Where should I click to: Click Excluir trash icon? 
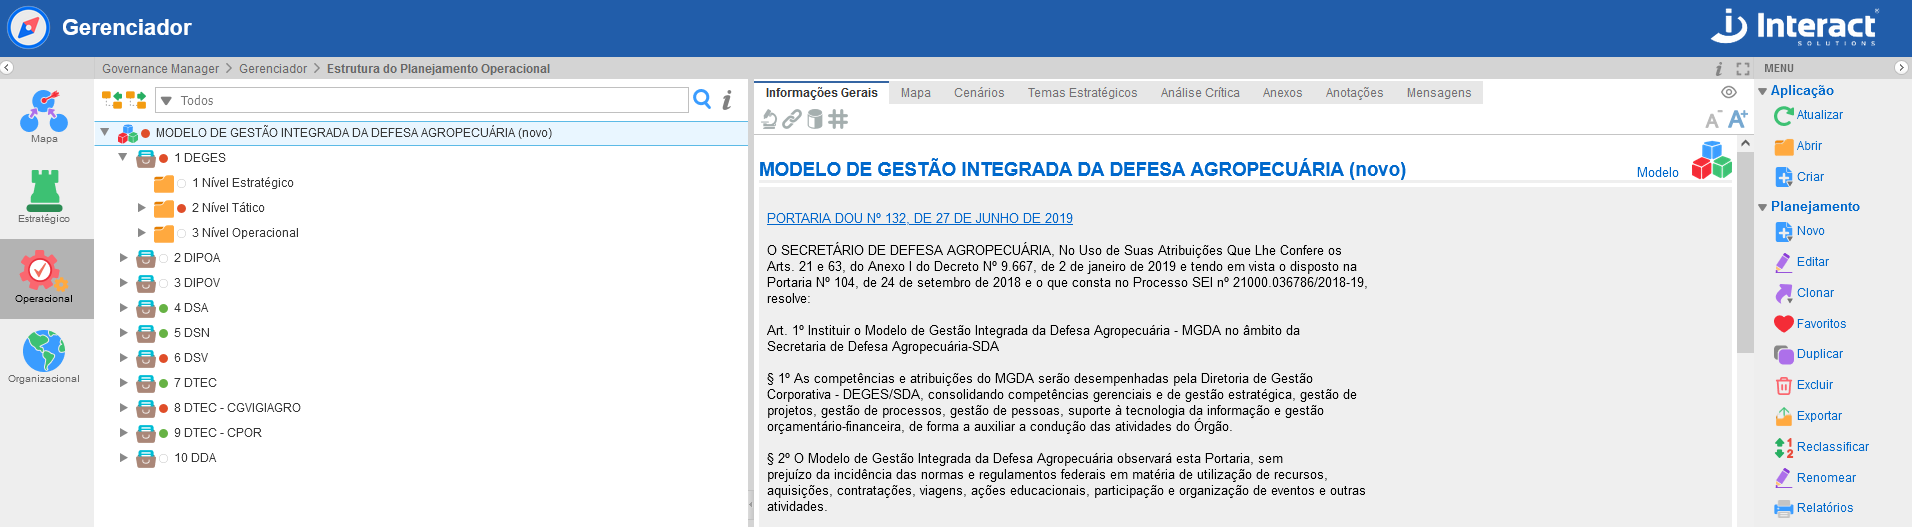point(1784,386)
